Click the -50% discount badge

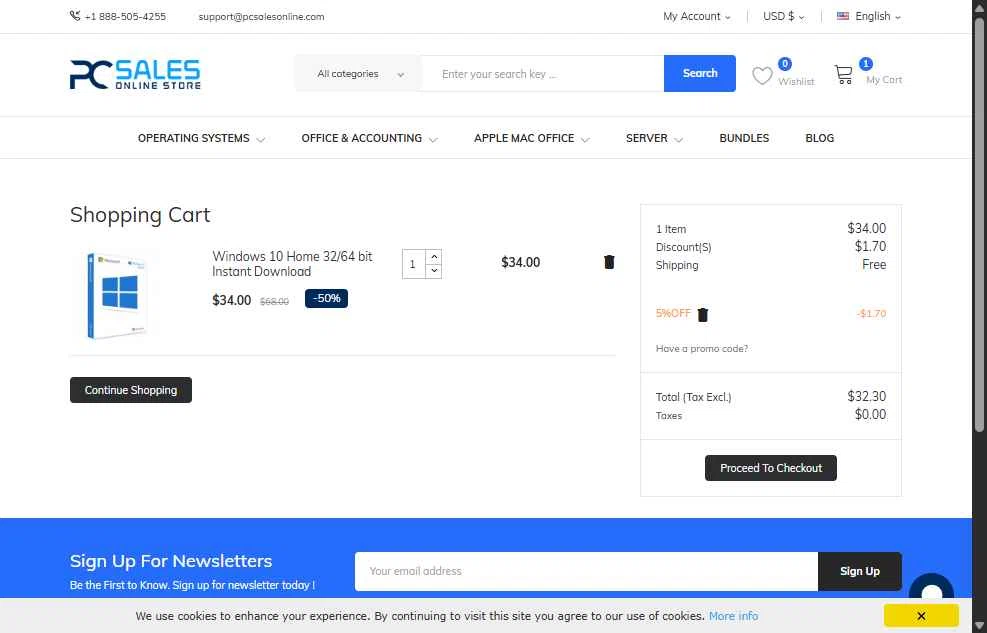(326, 298)
